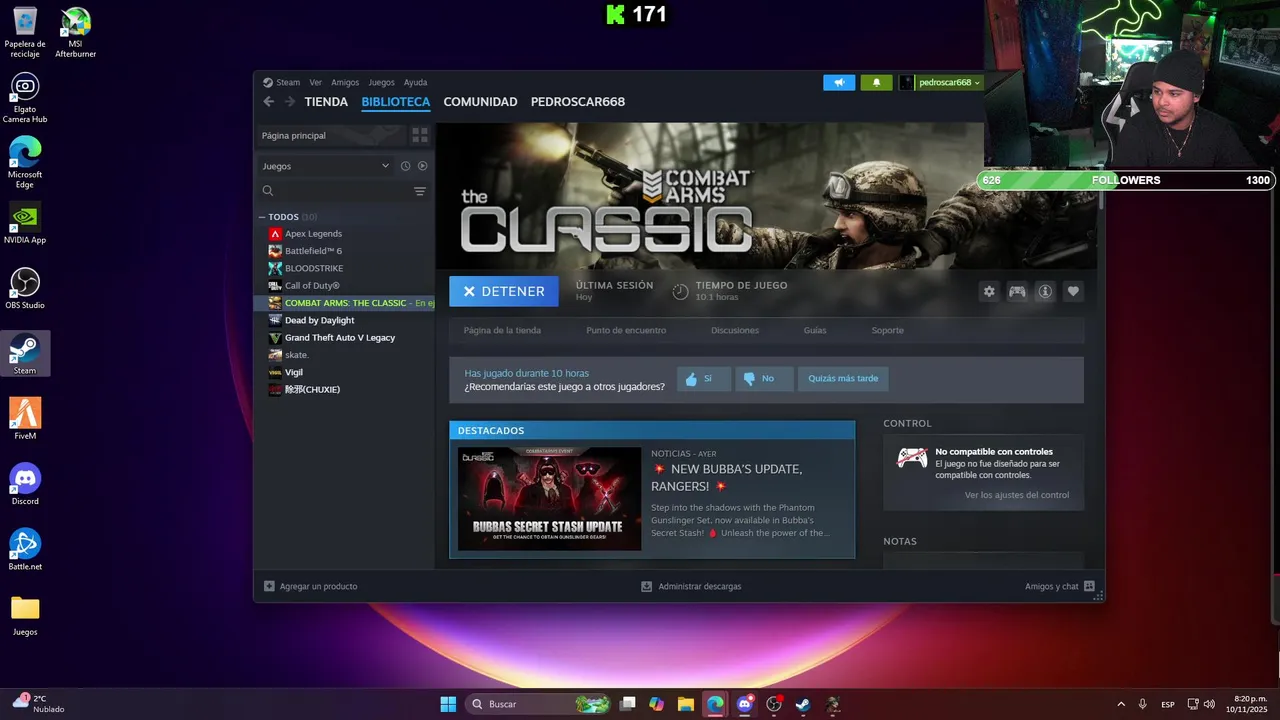Viewport: 1280px width, 720px height.
Task: Switch library to grid collections view
Action: pyautogui.click(x=420, y=135)
